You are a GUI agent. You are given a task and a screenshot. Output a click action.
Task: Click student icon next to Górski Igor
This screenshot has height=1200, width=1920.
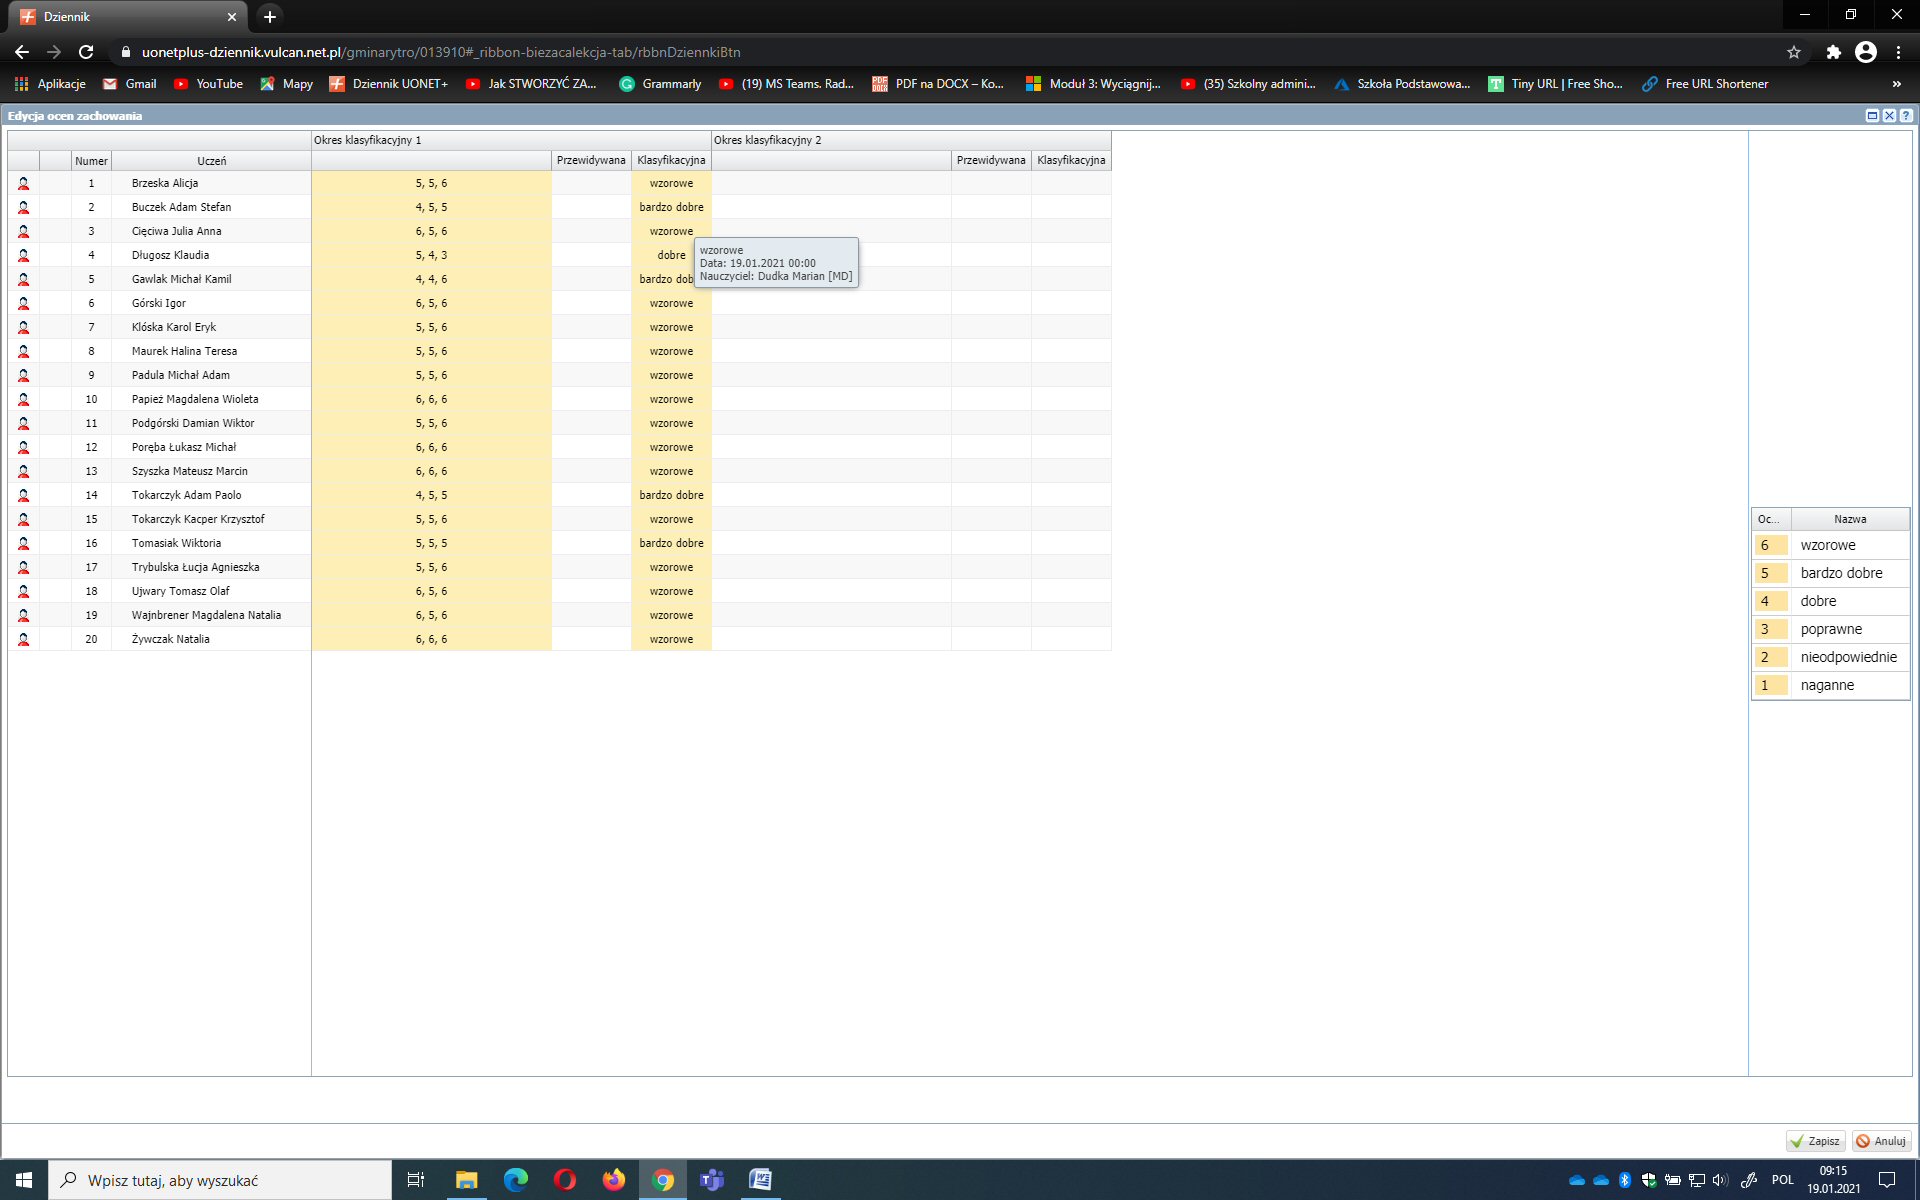coord(23,304)
